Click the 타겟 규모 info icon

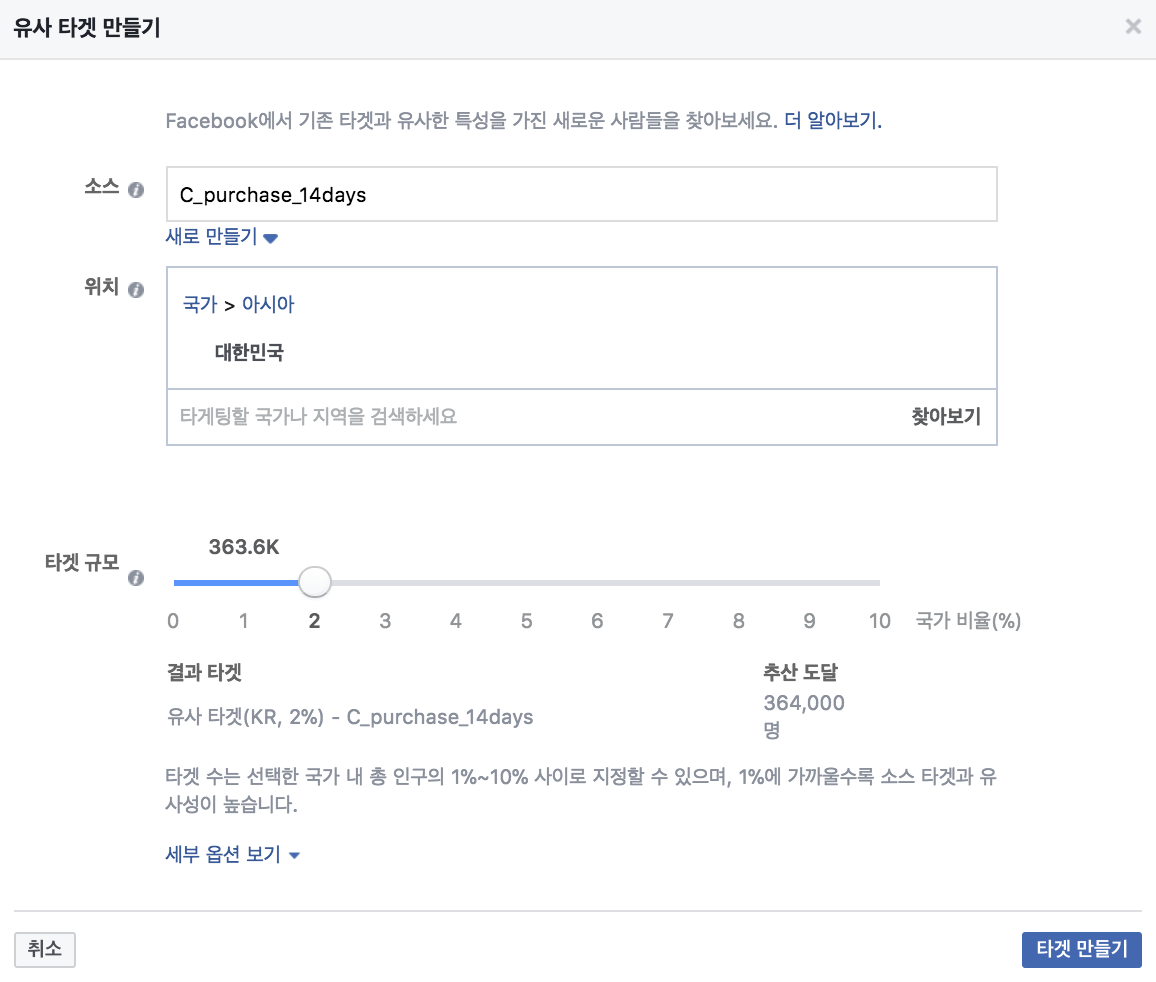[x=135, y=578]
